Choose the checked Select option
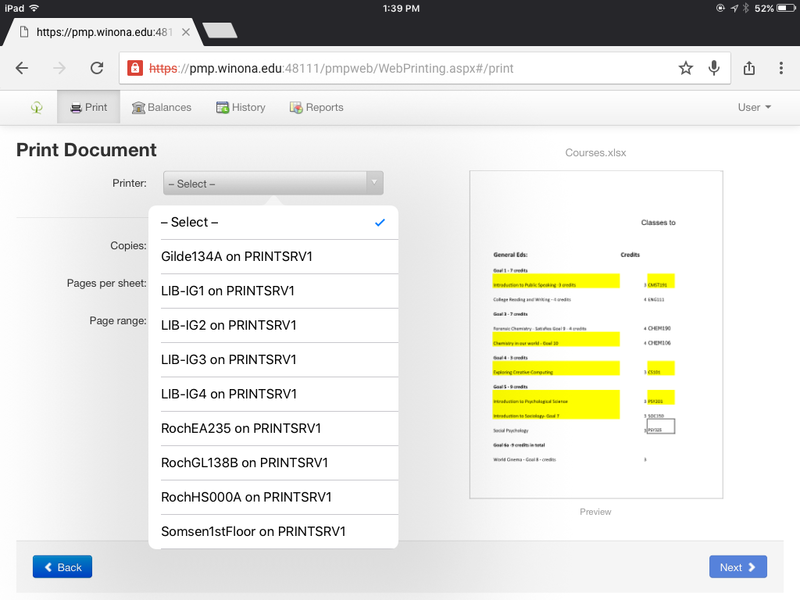 pos(272,223)
